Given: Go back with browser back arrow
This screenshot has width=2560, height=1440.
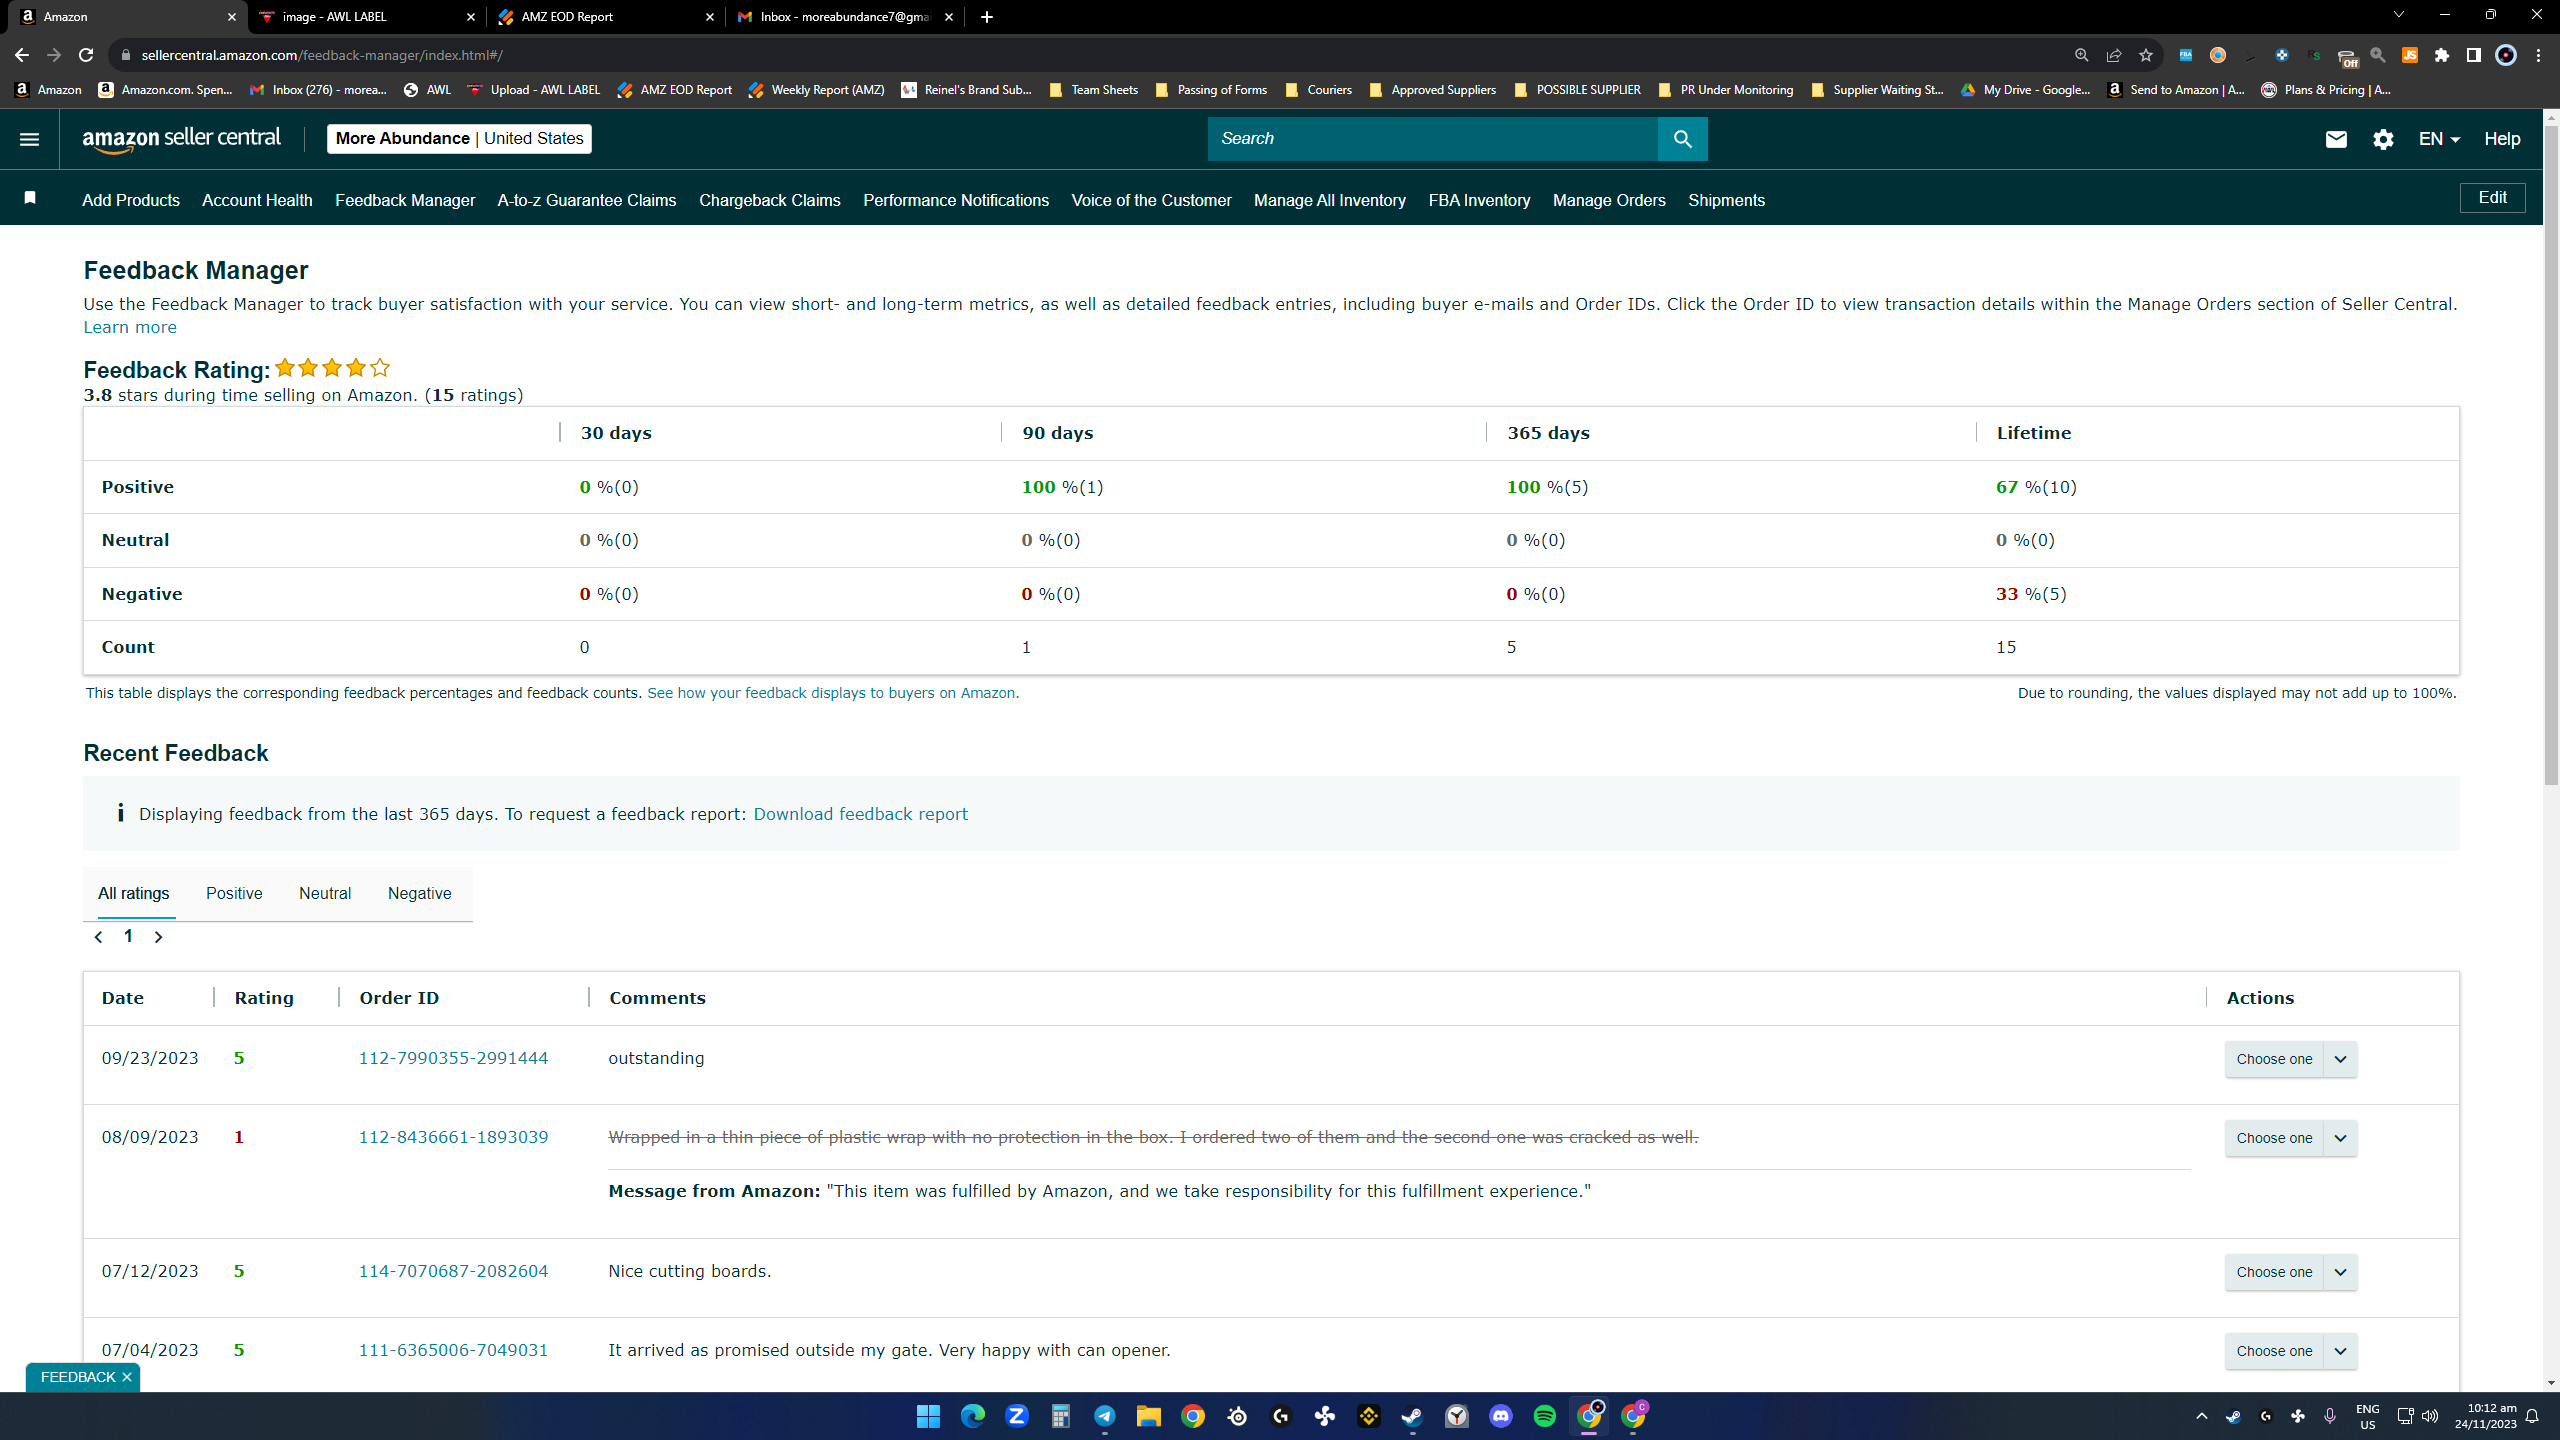Looking at the screenshot, I should coord(22,55).
